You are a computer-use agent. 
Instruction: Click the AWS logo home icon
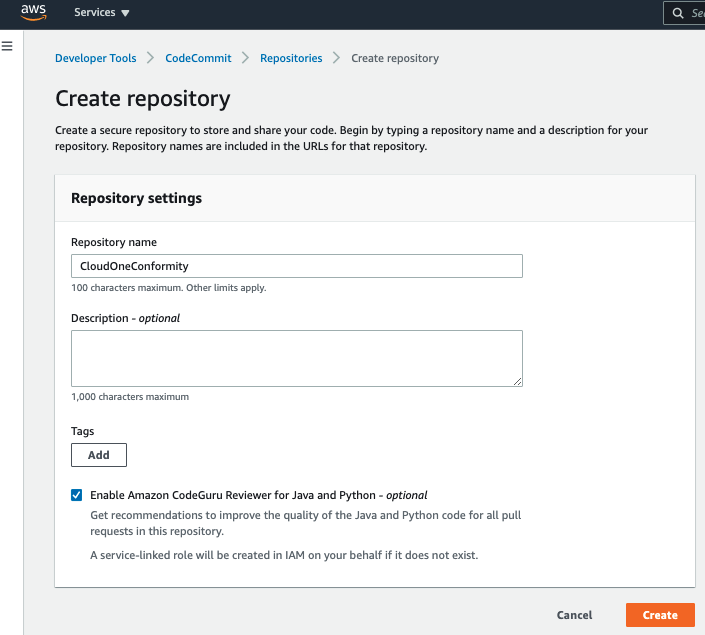(x=33, y=13)
